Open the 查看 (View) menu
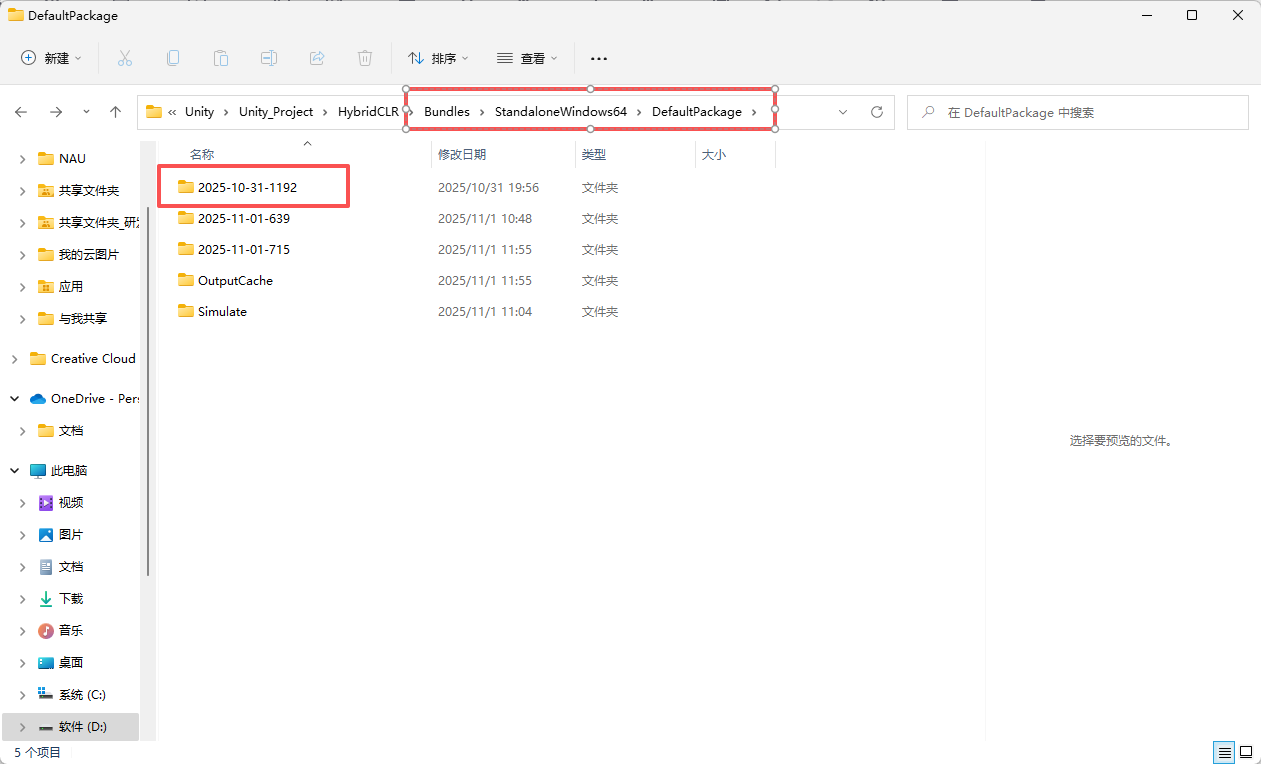Viewport: 1261px width, 764px height. click(528, 58)
